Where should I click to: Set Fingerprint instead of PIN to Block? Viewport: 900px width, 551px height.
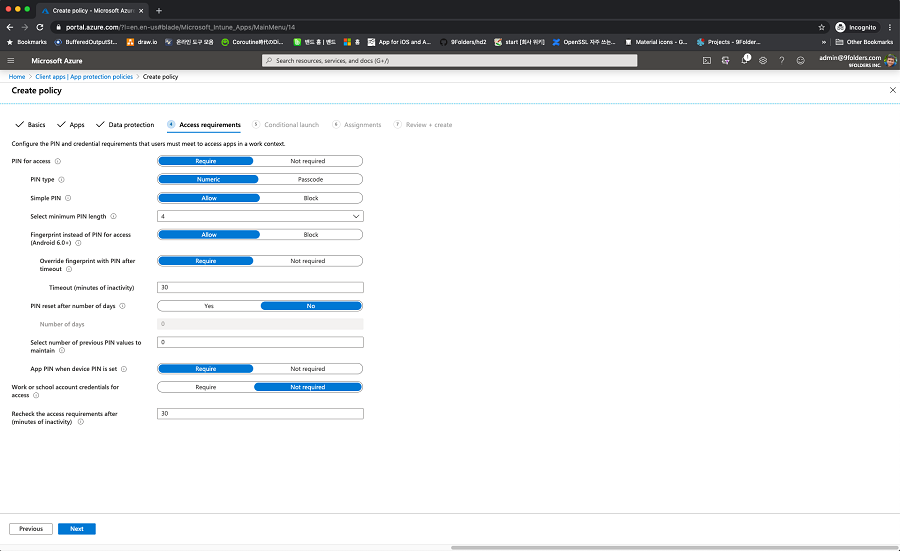coord(311,235)
